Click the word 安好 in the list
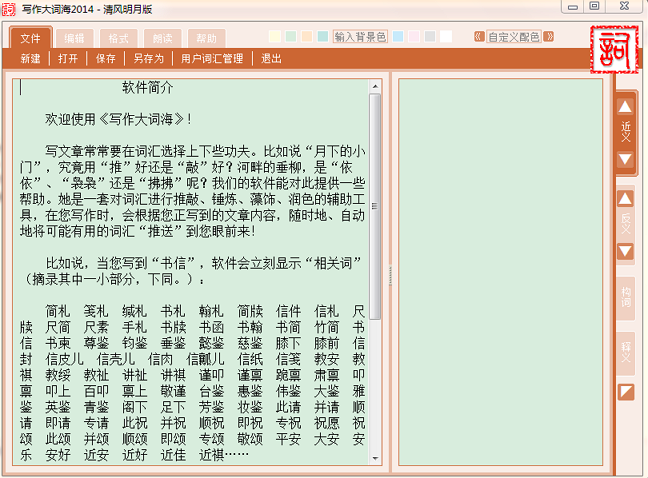This screenshot has height=478, width=648. [58, 455]
